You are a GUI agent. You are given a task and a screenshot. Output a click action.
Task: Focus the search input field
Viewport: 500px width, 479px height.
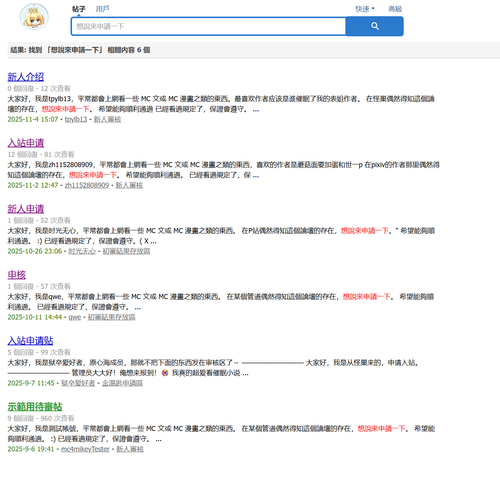[209, 26]
